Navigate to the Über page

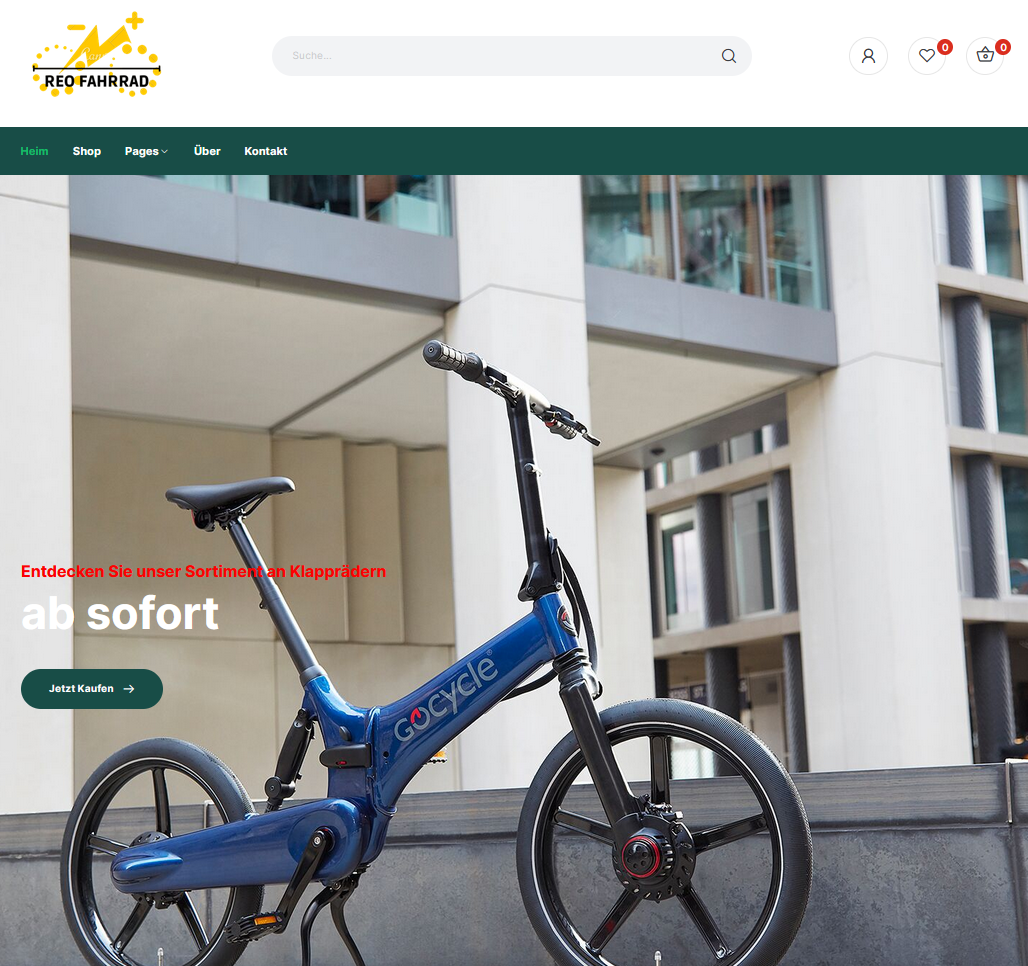pyautogui.click(x=207, y=151)
